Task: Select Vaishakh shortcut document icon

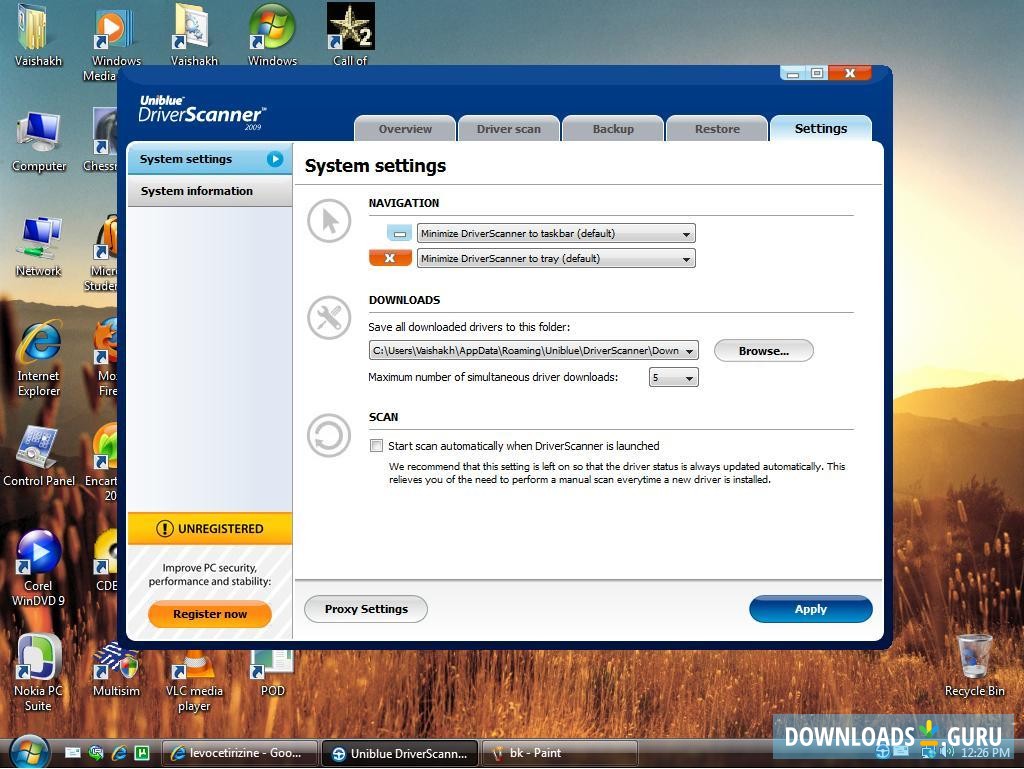Action: 194,34
